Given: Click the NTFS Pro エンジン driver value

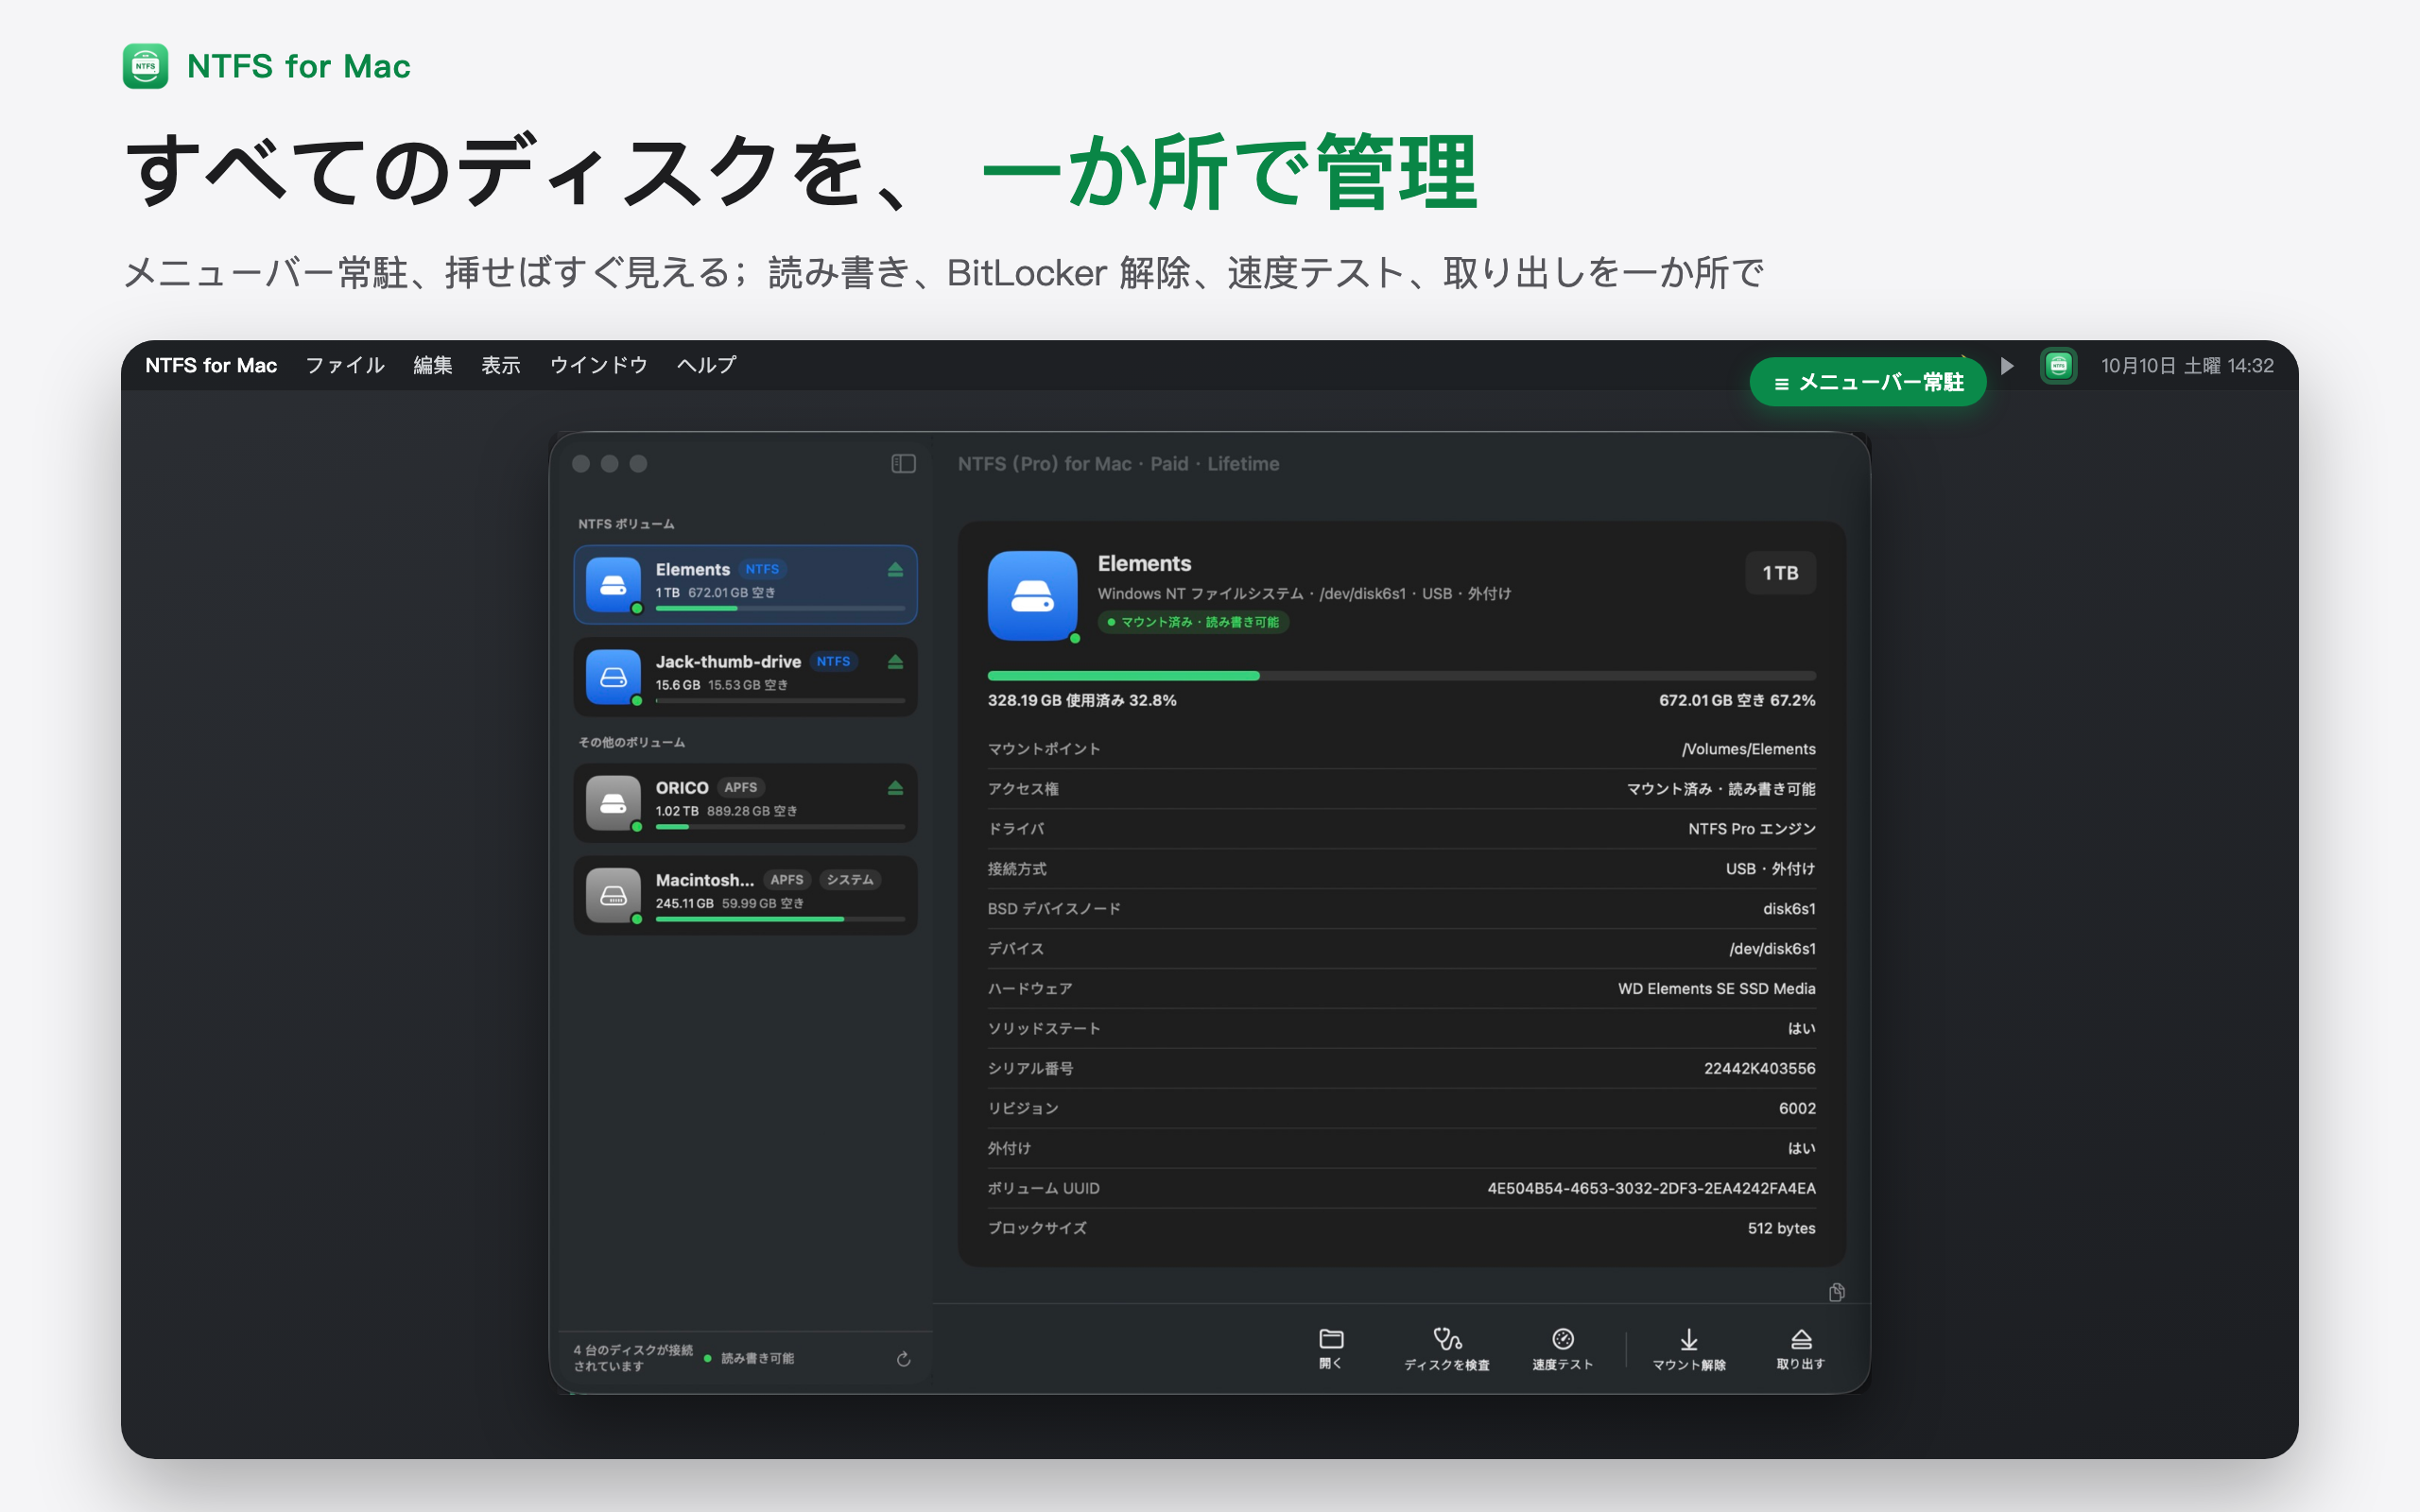Looking at the screenshot, I should 1751,829.
